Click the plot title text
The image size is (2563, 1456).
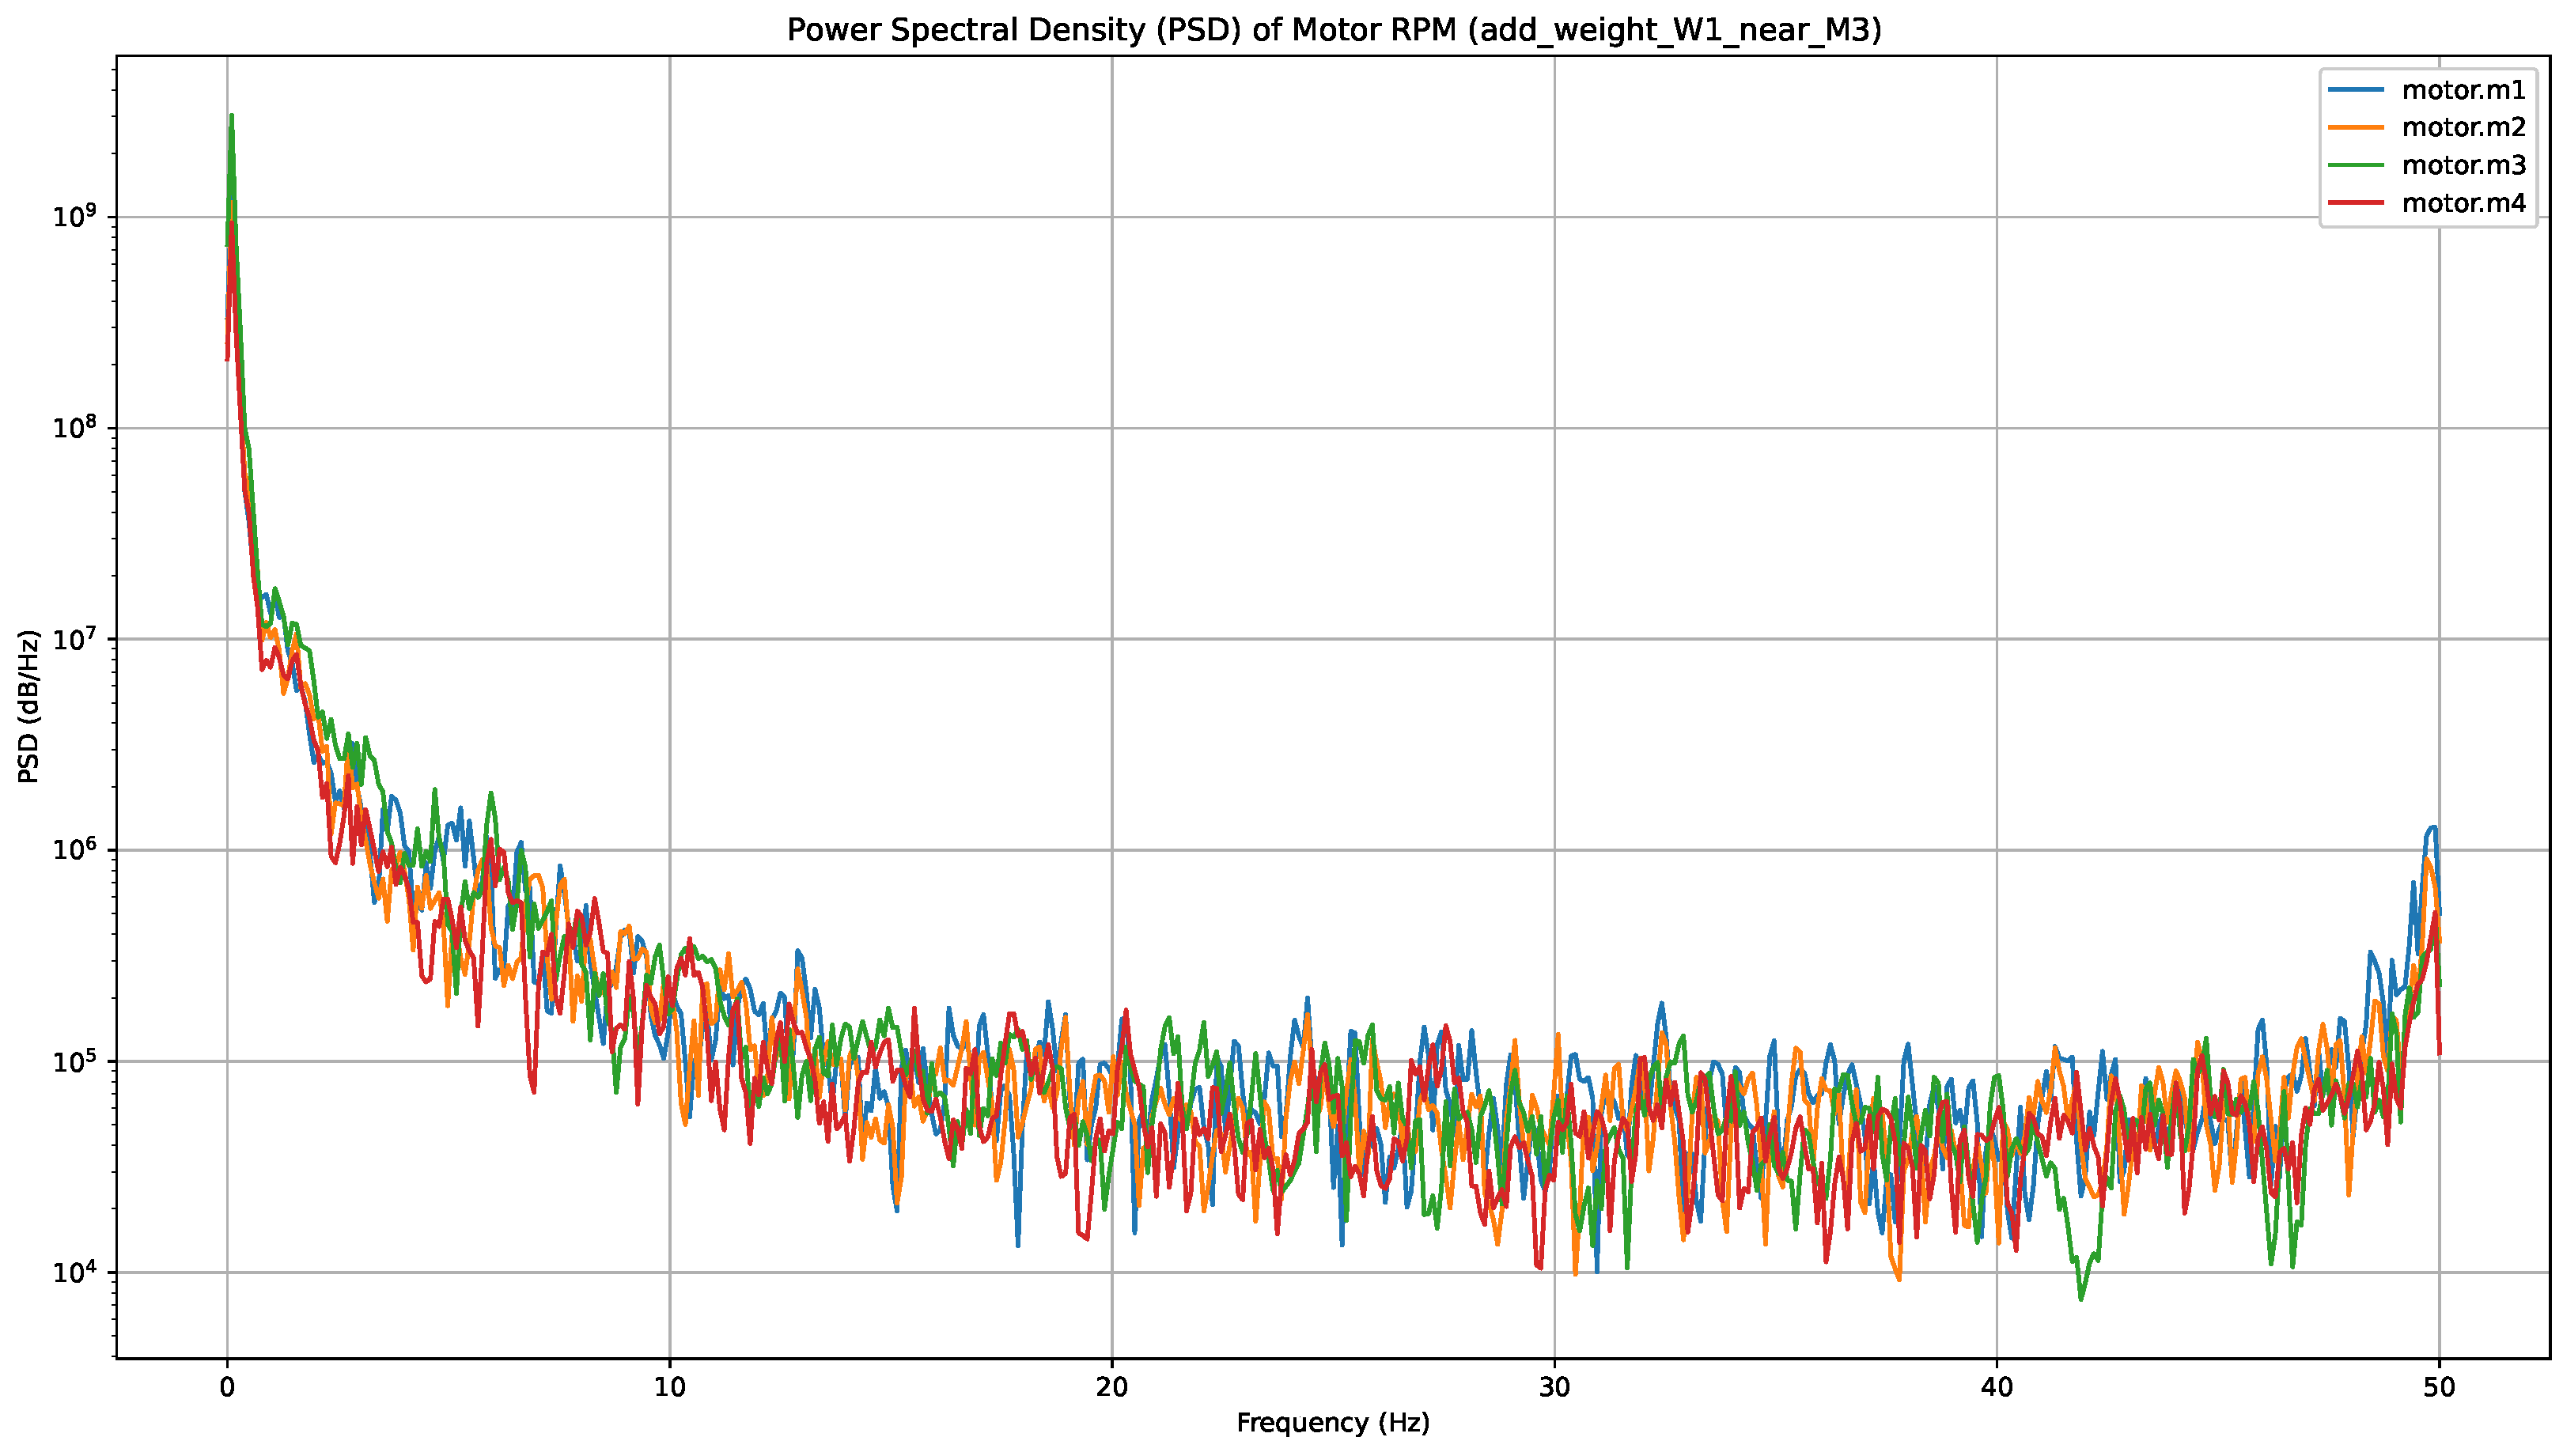pyautogui.click(x=1333, y=30)
